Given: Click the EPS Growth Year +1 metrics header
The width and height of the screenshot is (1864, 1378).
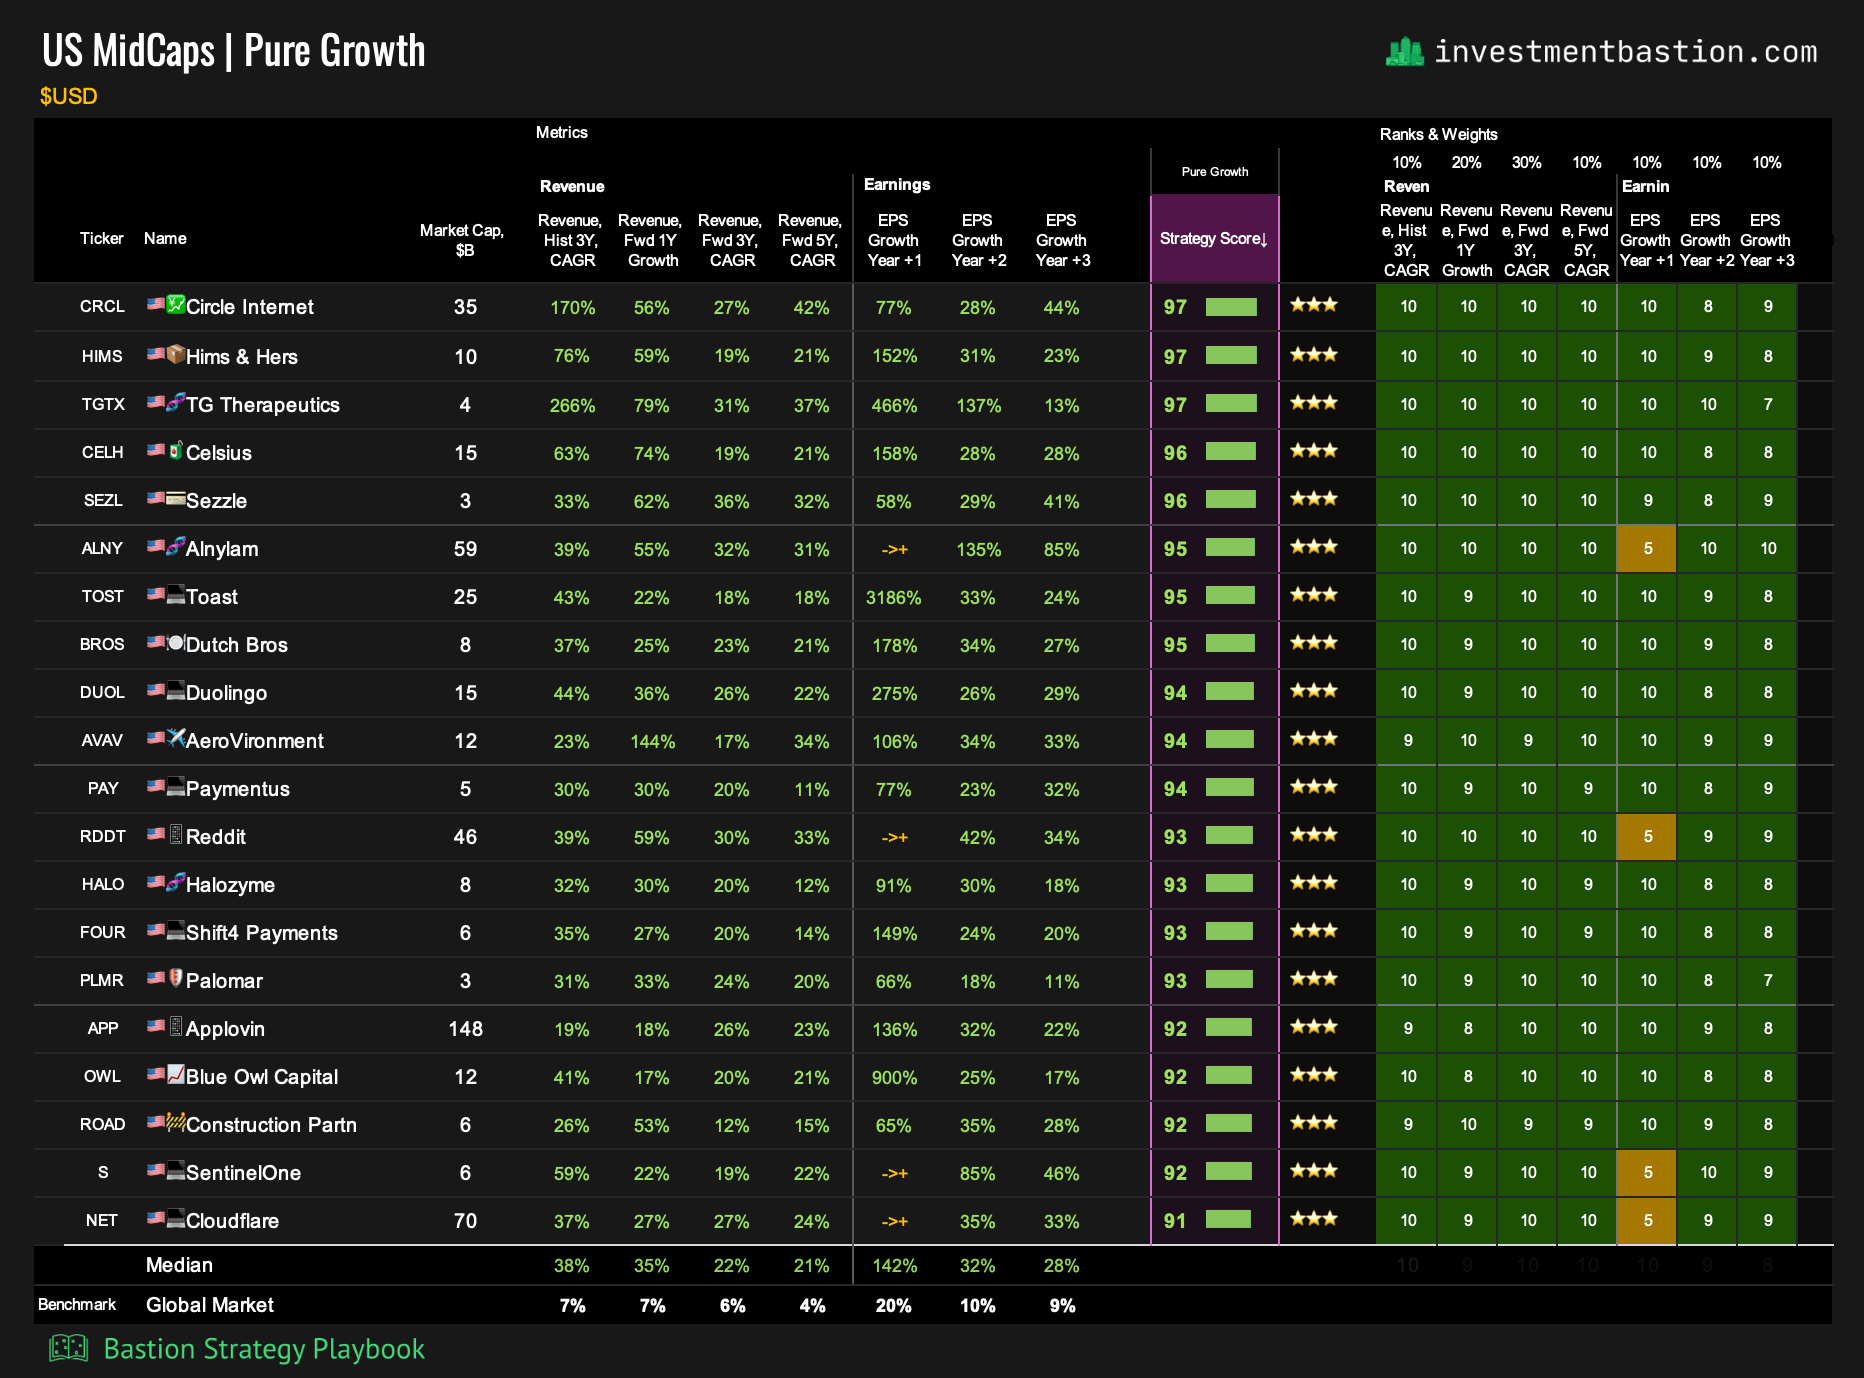Looking at the screenshot, I should point(893,240).
